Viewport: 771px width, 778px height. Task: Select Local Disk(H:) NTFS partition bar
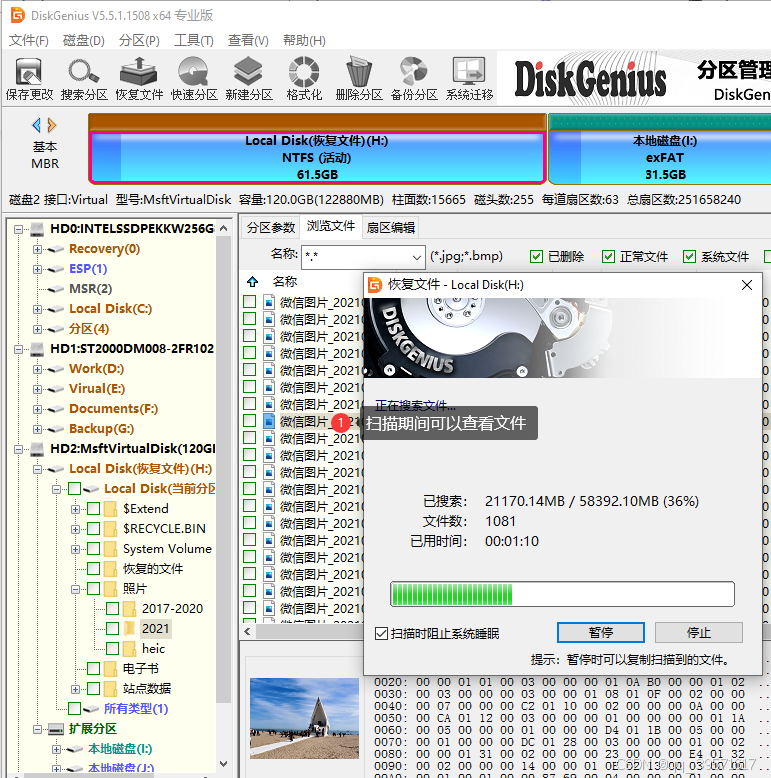[x=317, y=158]
